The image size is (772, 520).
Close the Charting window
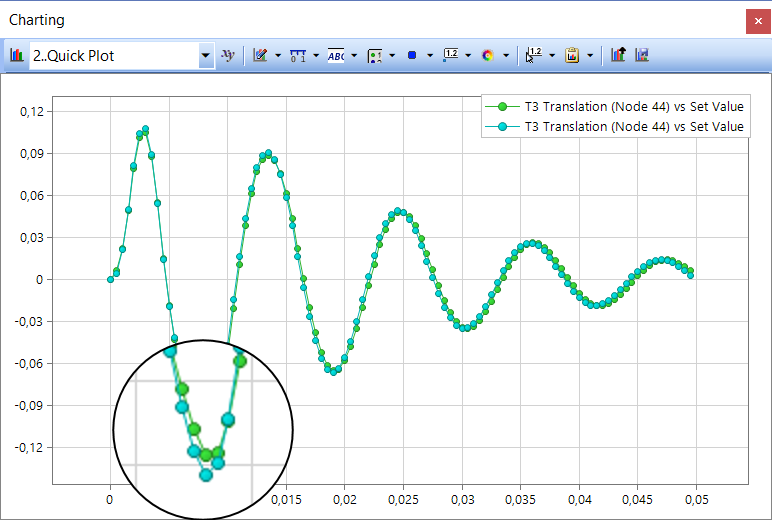pyautogui.click(x=758, y=22)
